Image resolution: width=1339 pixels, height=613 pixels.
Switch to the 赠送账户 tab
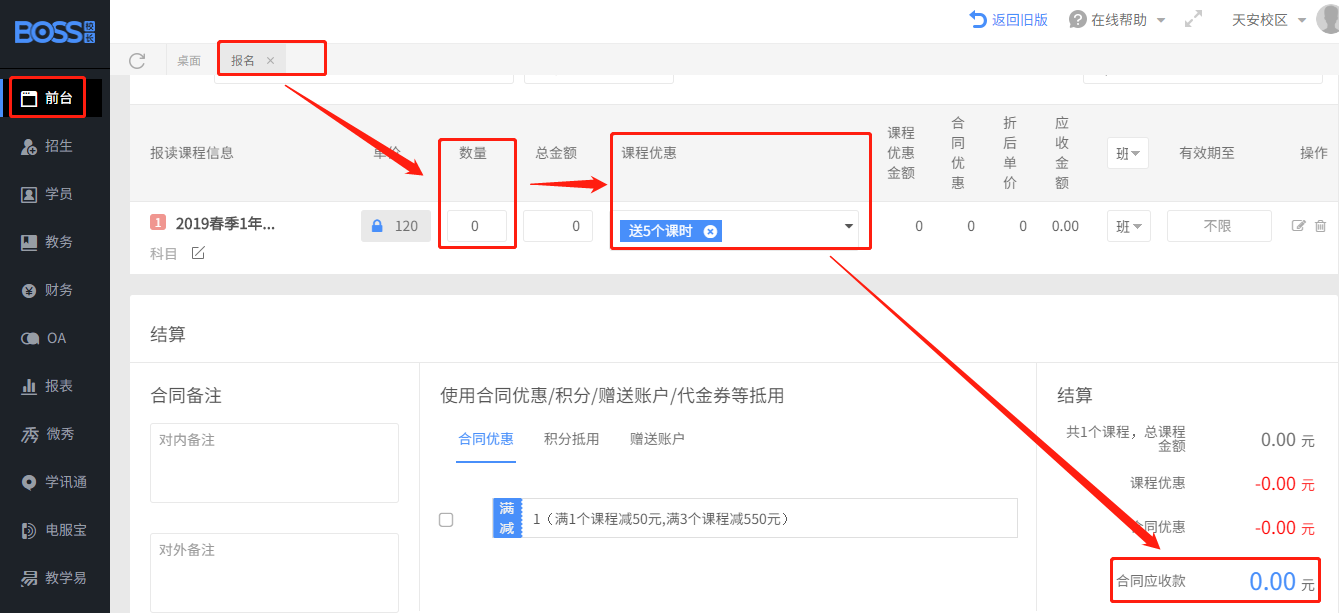657,439
